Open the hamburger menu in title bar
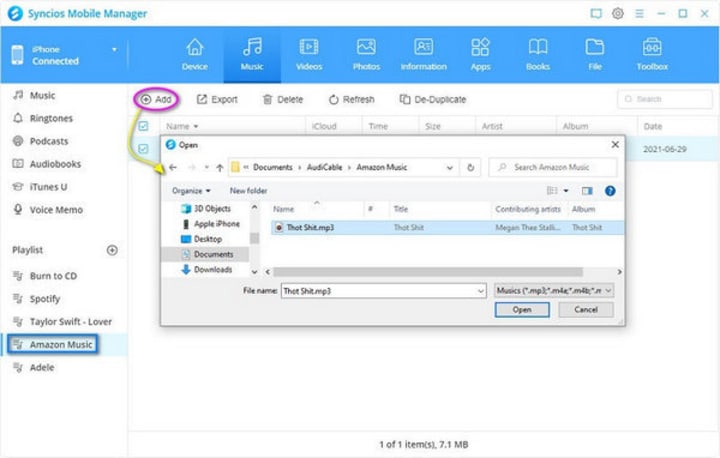Viewport: 720px width, 458px height. (x=639, y=13)
